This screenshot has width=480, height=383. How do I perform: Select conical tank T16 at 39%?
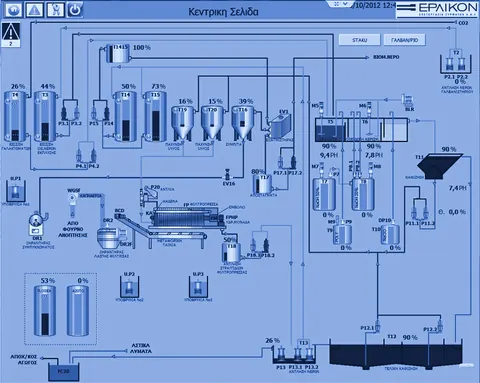pos(243,123)
